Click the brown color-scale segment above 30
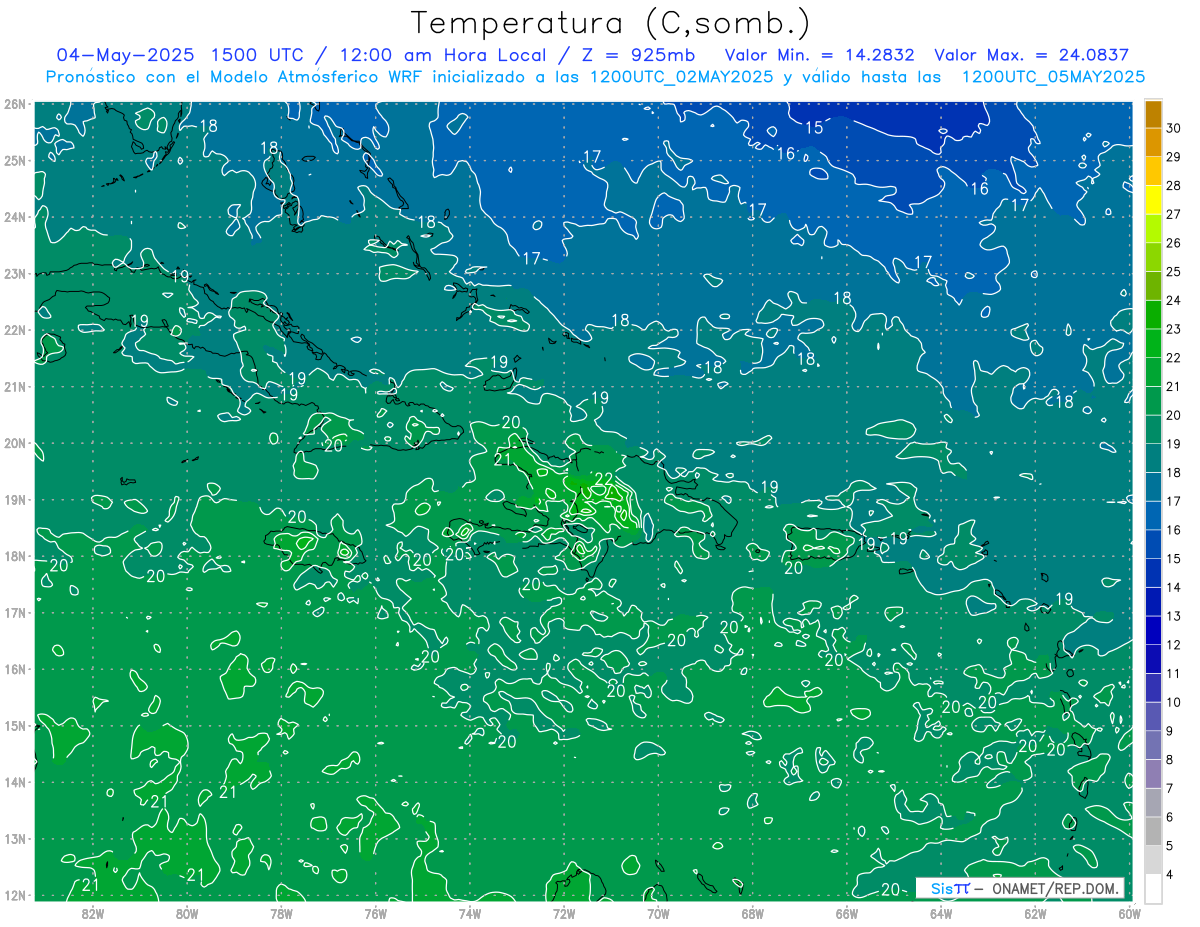1200x927 pixels. (1153, 114)
